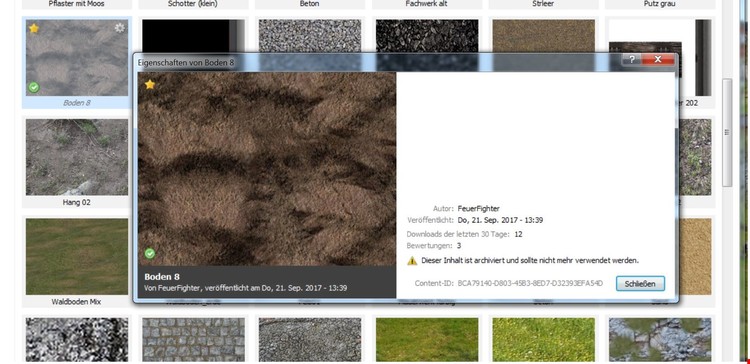The height and width of the screenshot is (364, 750).
Task: Select the cobblestone paving texture thumbnail
Action: pos(193,340)
